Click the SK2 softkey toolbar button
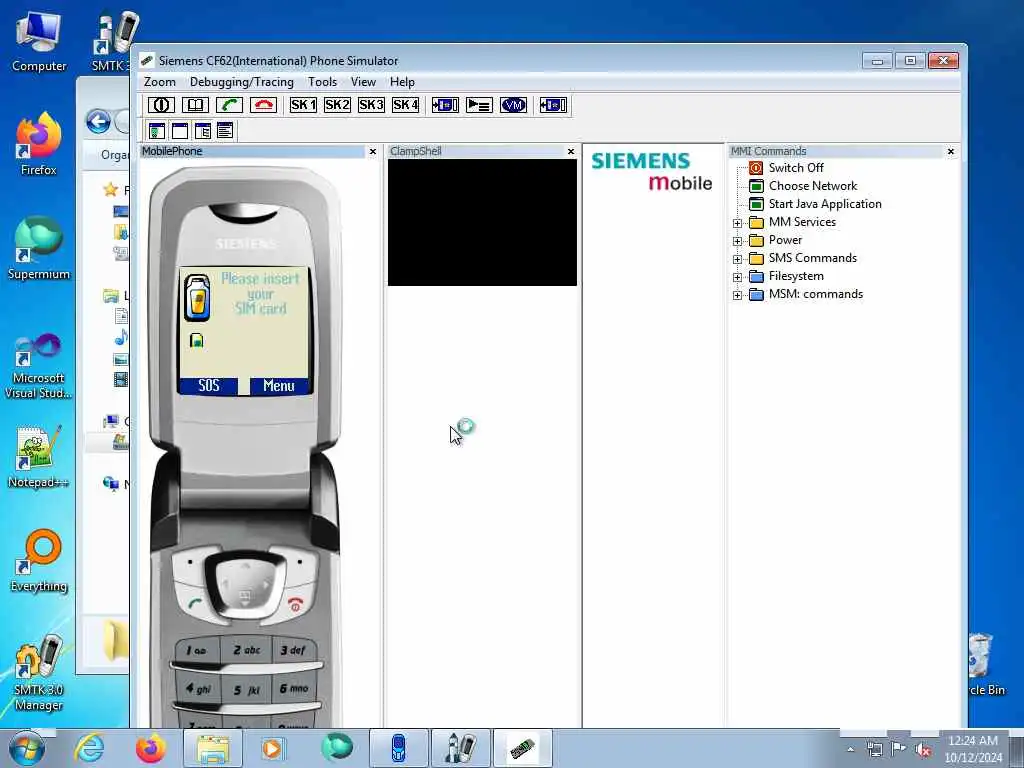Image resolution: width=1024 pixels, height=768 pixels. tap(337, 105)
